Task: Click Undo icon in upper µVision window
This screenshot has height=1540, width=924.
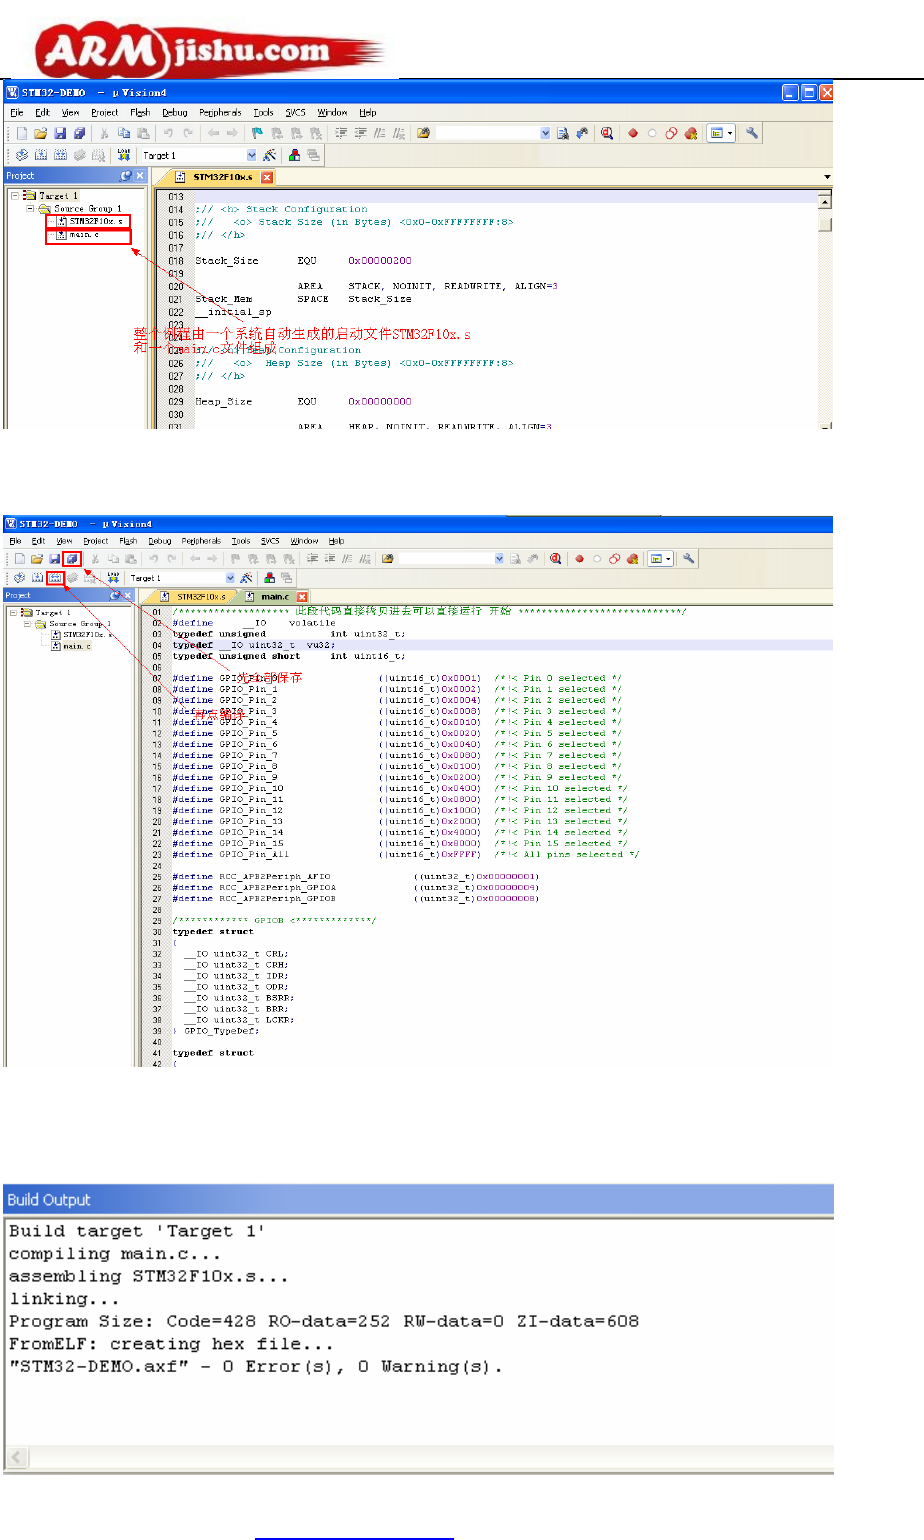Action: (168, 133)
